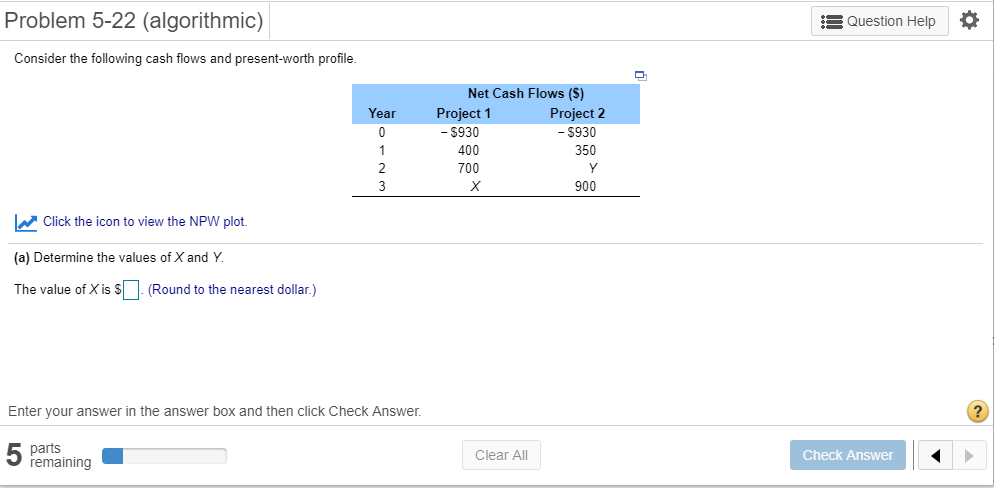Go to next part arrow
Viewport: 994px width, 488px height.
969,455
